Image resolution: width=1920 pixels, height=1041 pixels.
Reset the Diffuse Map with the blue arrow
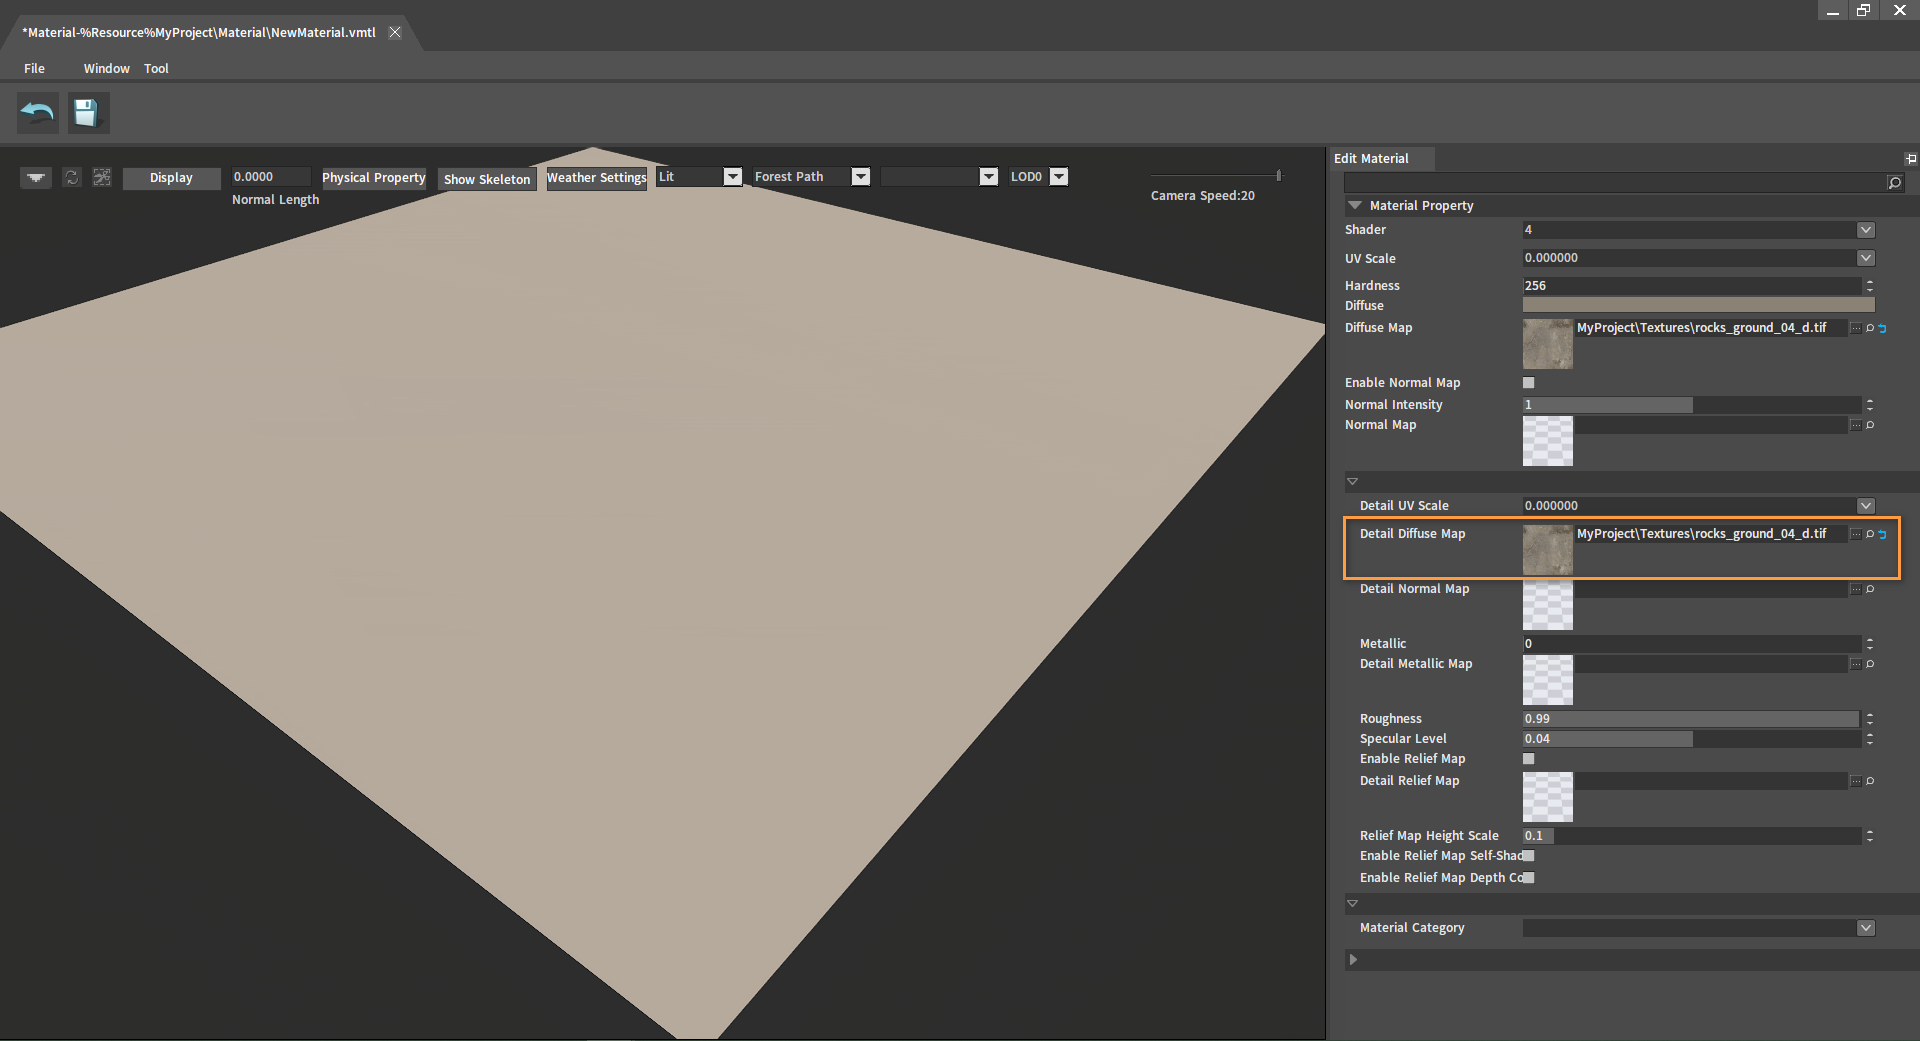click(1882, 328)
